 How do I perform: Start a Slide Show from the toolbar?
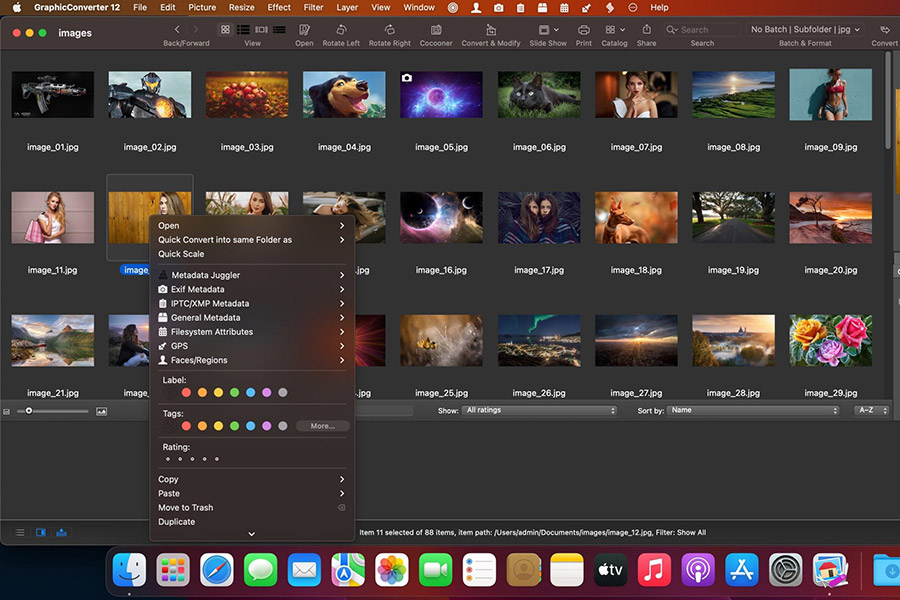pyautogui.click(x=547, y=29)
